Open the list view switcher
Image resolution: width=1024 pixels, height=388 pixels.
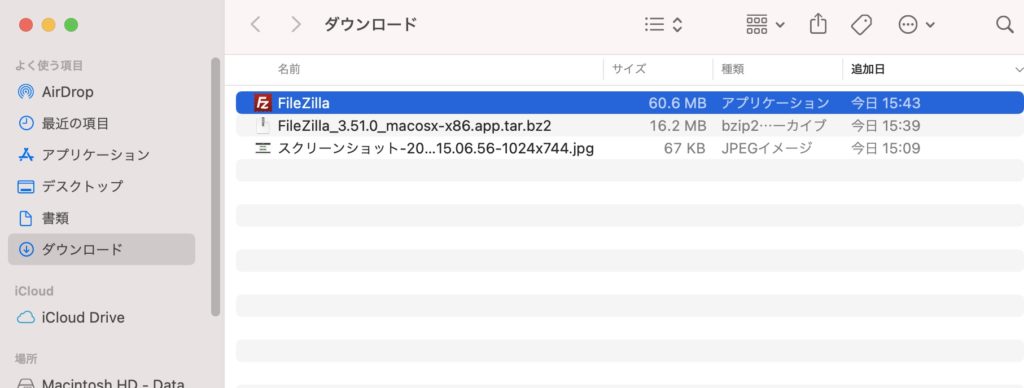[x=663, y=25]
